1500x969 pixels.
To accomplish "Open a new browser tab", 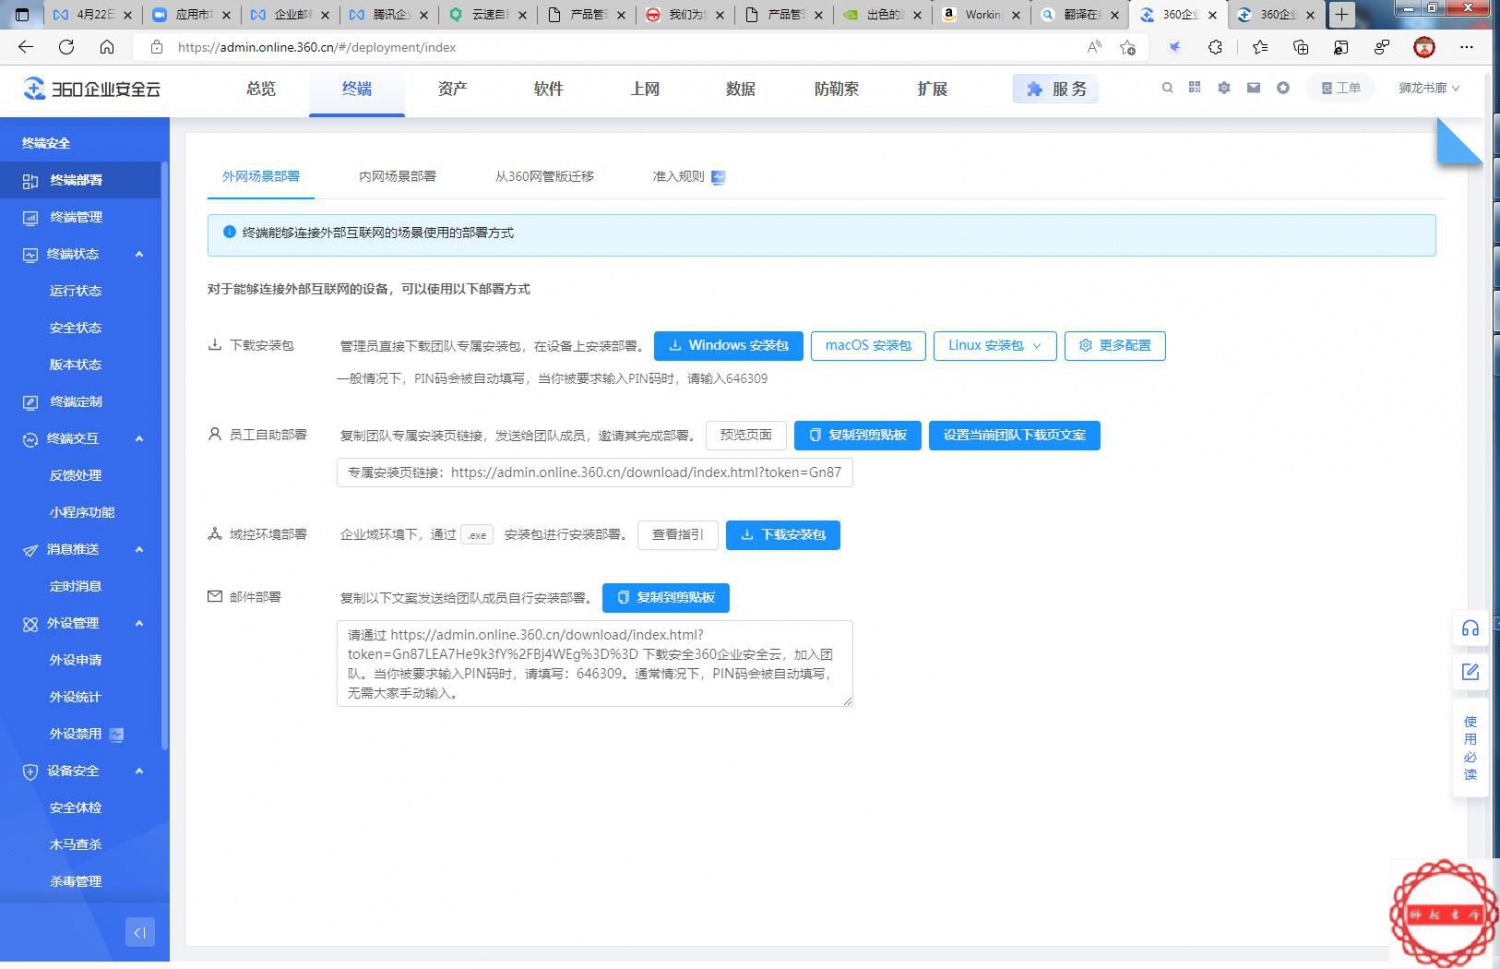I will click(1341, 14).
